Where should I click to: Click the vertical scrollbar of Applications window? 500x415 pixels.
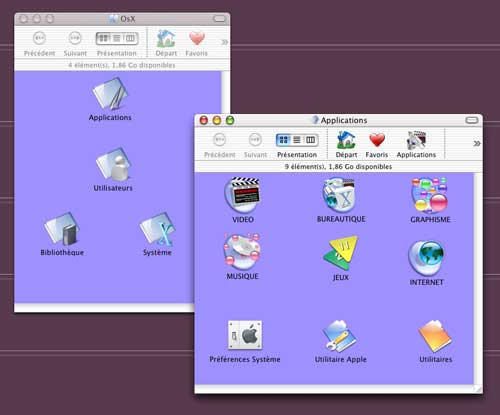point(478,278)
